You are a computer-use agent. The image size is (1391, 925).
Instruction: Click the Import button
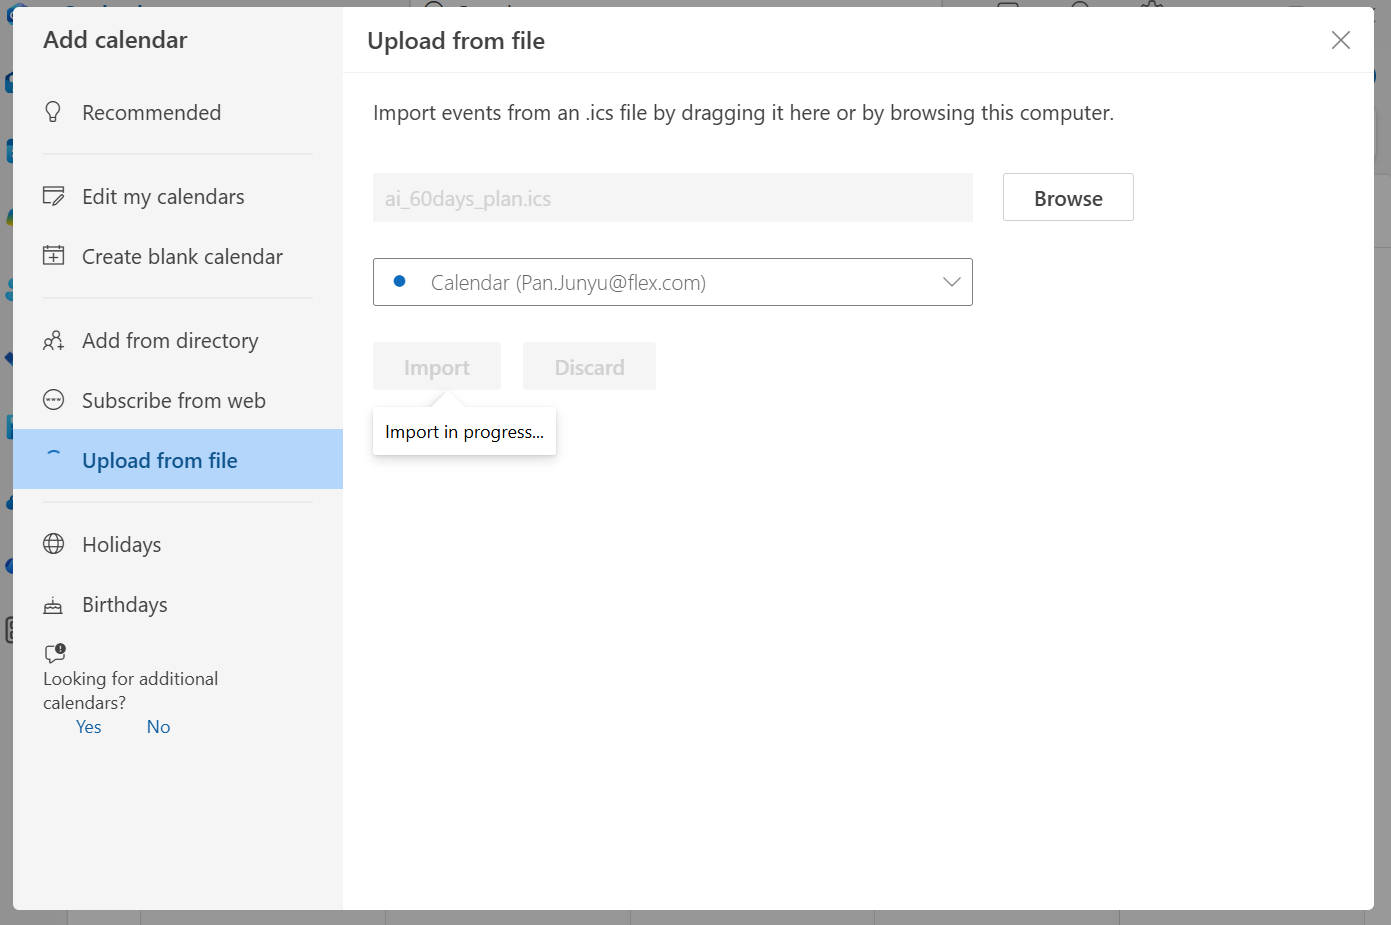coord(436,367)
